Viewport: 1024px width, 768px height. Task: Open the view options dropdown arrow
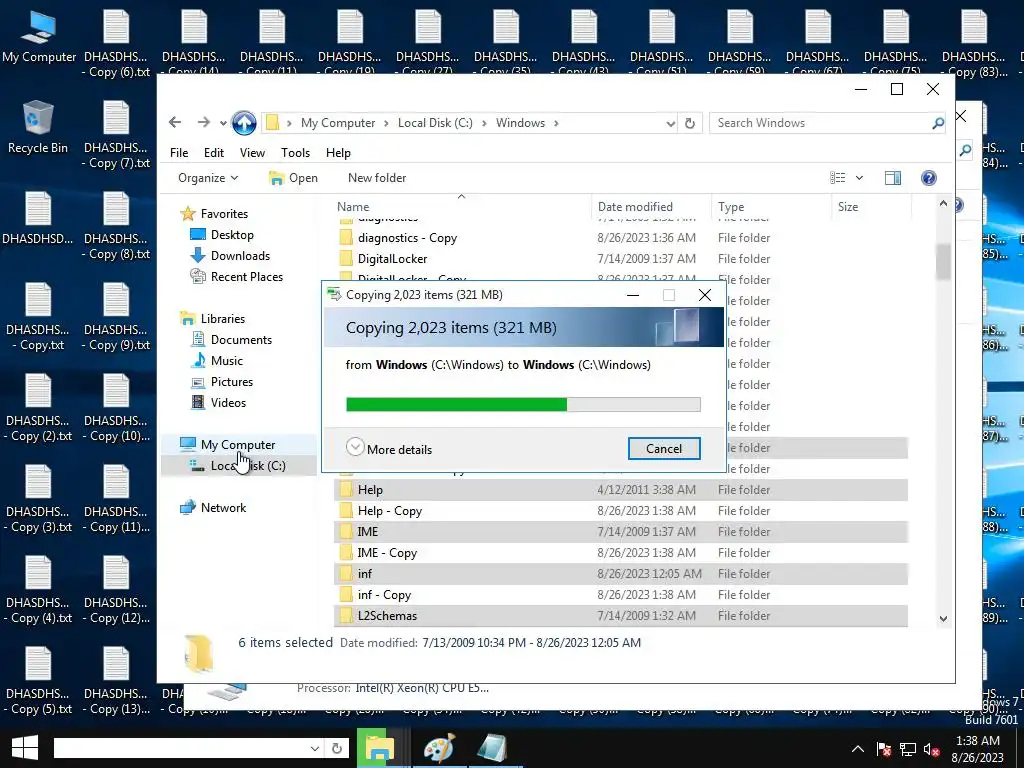tap(859, 178)
